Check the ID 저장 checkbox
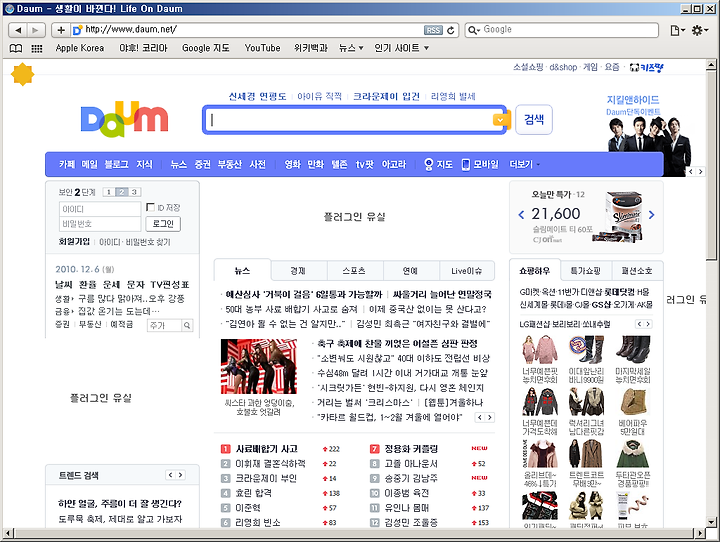The image size is (720, 542). tap(150, 207)
